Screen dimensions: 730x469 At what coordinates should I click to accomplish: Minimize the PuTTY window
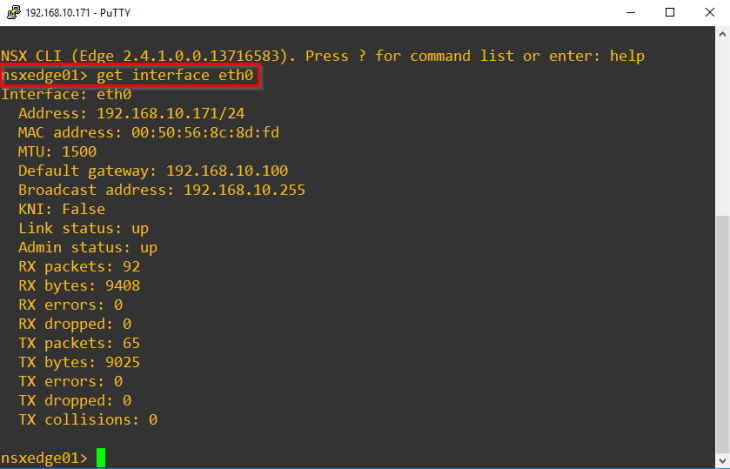626,12
